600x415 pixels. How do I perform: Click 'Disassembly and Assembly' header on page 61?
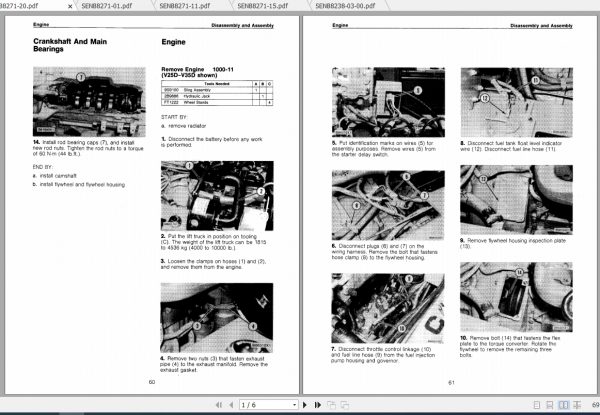[541, 26]
